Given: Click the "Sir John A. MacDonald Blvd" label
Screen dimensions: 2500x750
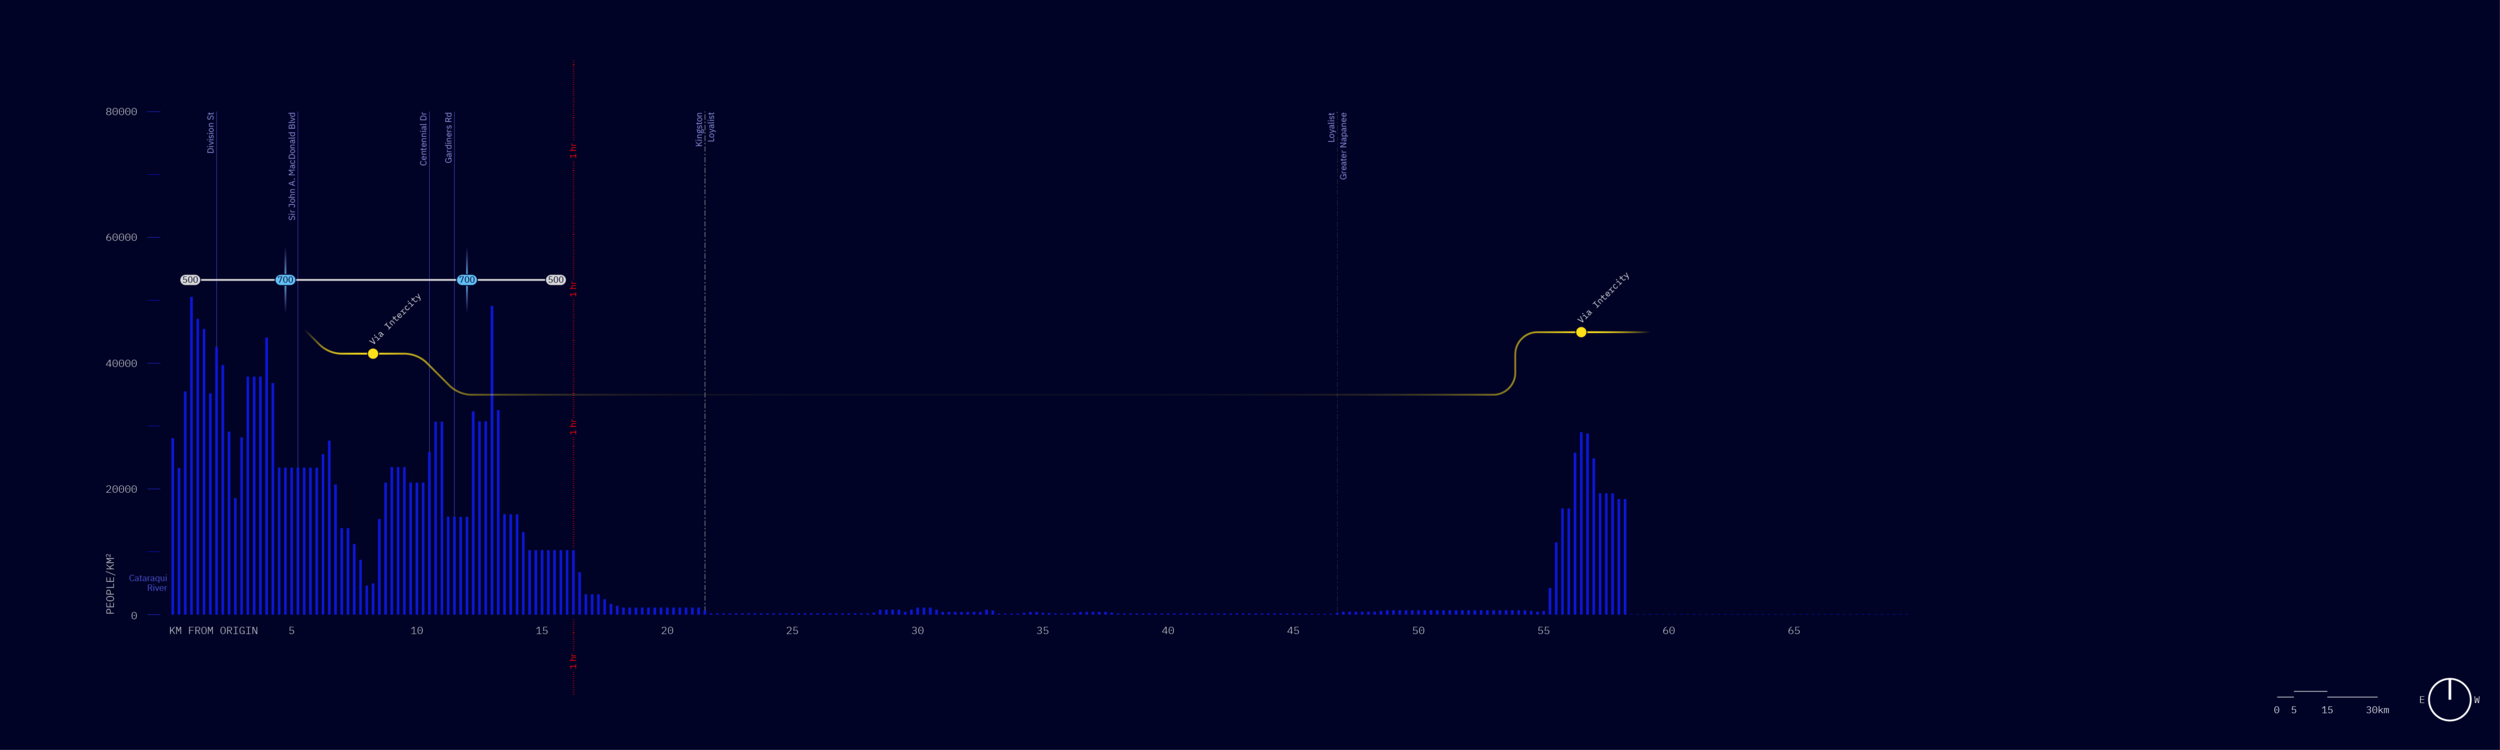Looking at the screenshot, I should coord(292,166).
